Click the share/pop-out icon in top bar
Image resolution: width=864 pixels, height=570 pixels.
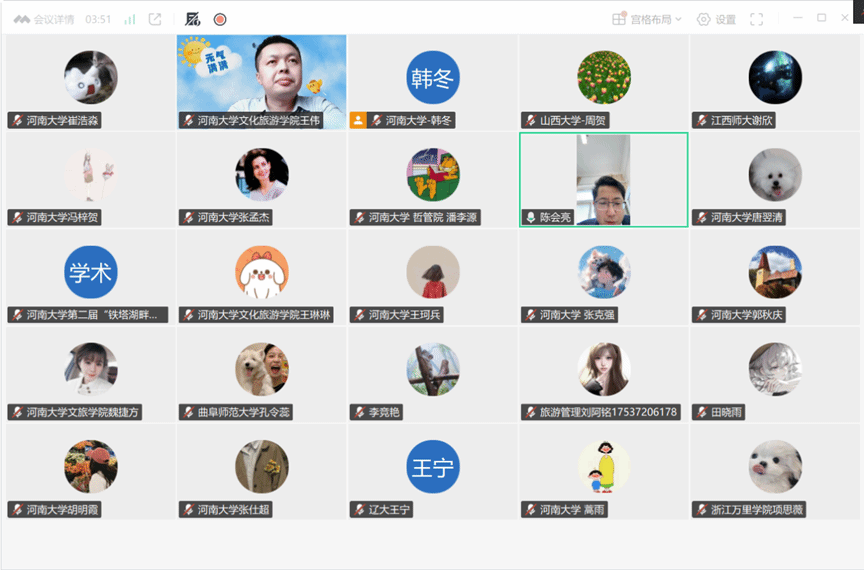155,19
